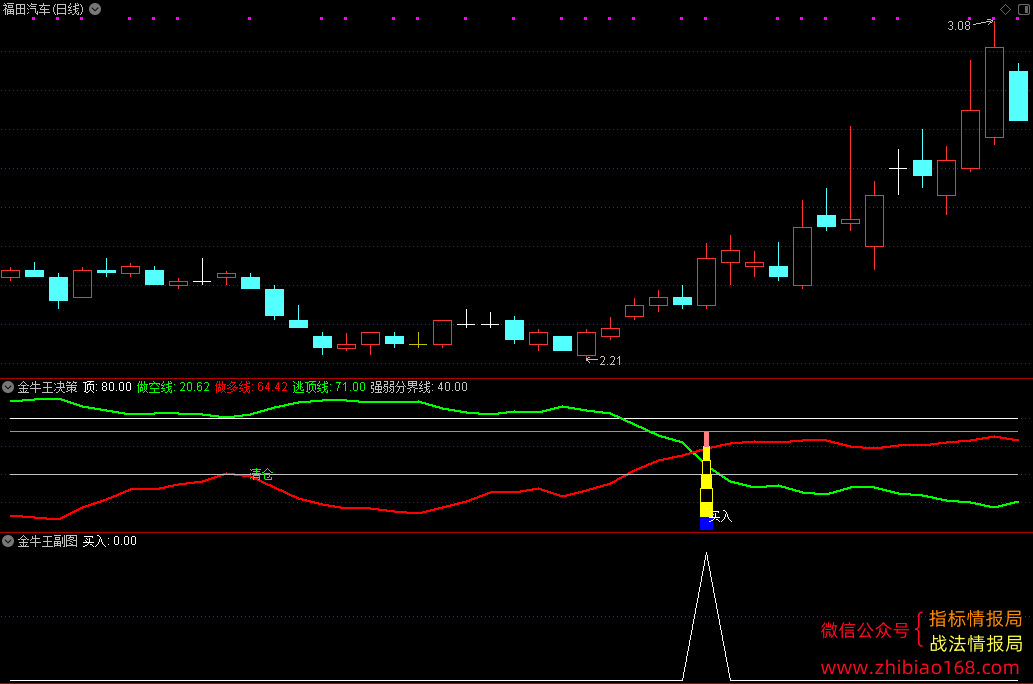
Task: Click the 买入 signal text marker
Action: tap(721, 516)
